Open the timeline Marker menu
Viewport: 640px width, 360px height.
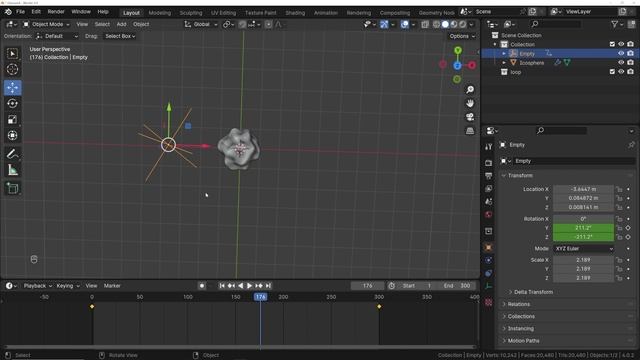click(112, 286)
